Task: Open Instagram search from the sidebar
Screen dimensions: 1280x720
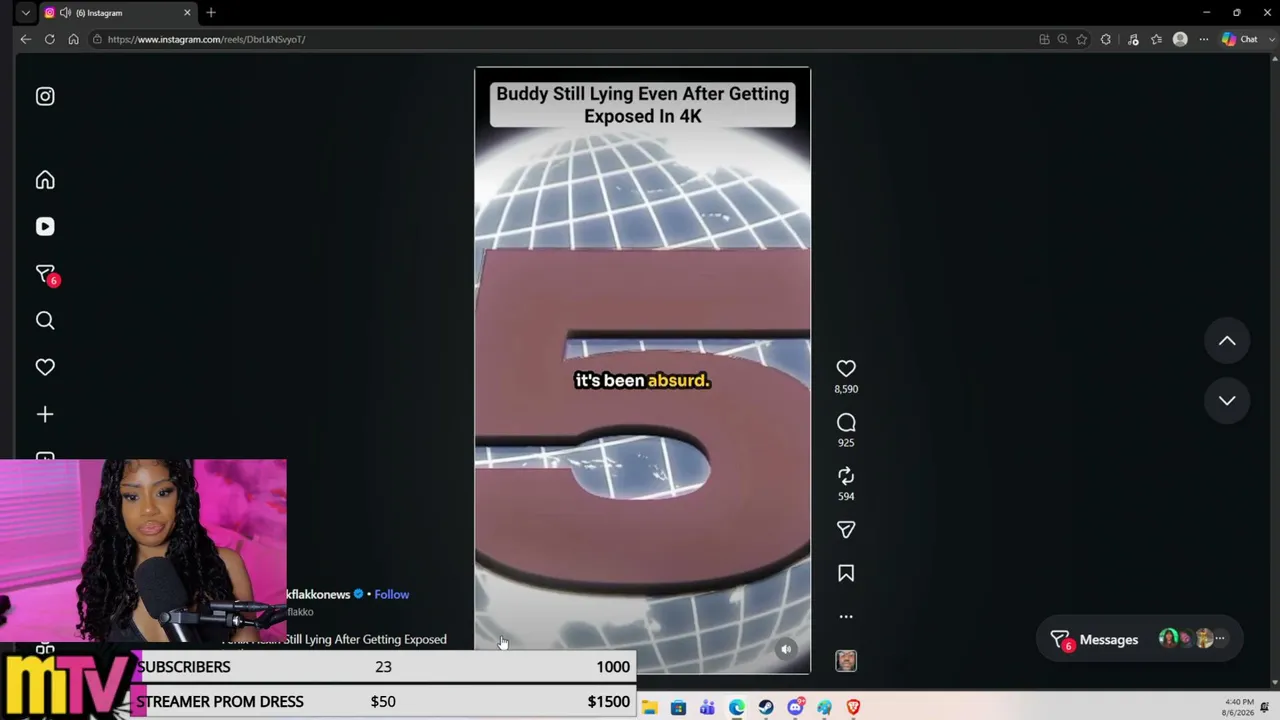Action: point(45,320)
